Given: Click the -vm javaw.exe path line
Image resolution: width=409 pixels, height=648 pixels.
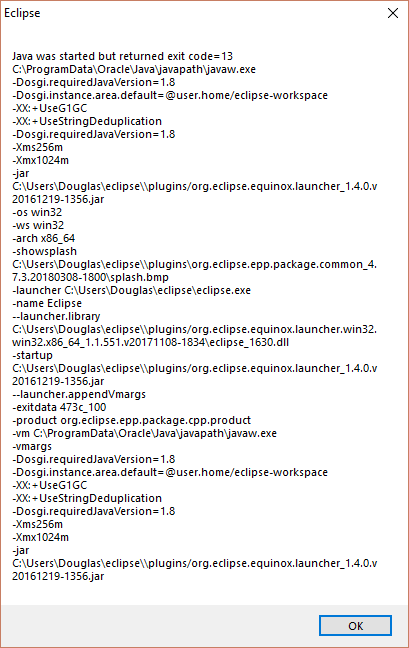Looking at the screenshot, I should pos(145,434).
